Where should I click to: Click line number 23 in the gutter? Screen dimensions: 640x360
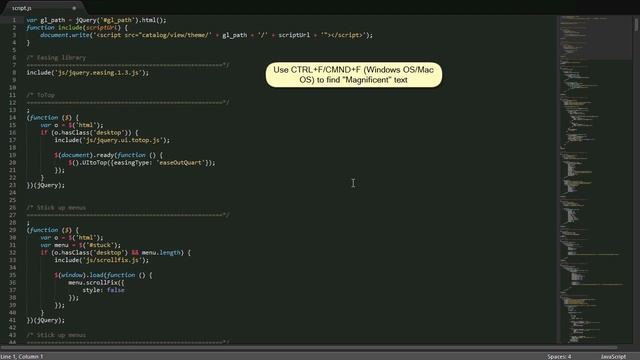(12, 185)
